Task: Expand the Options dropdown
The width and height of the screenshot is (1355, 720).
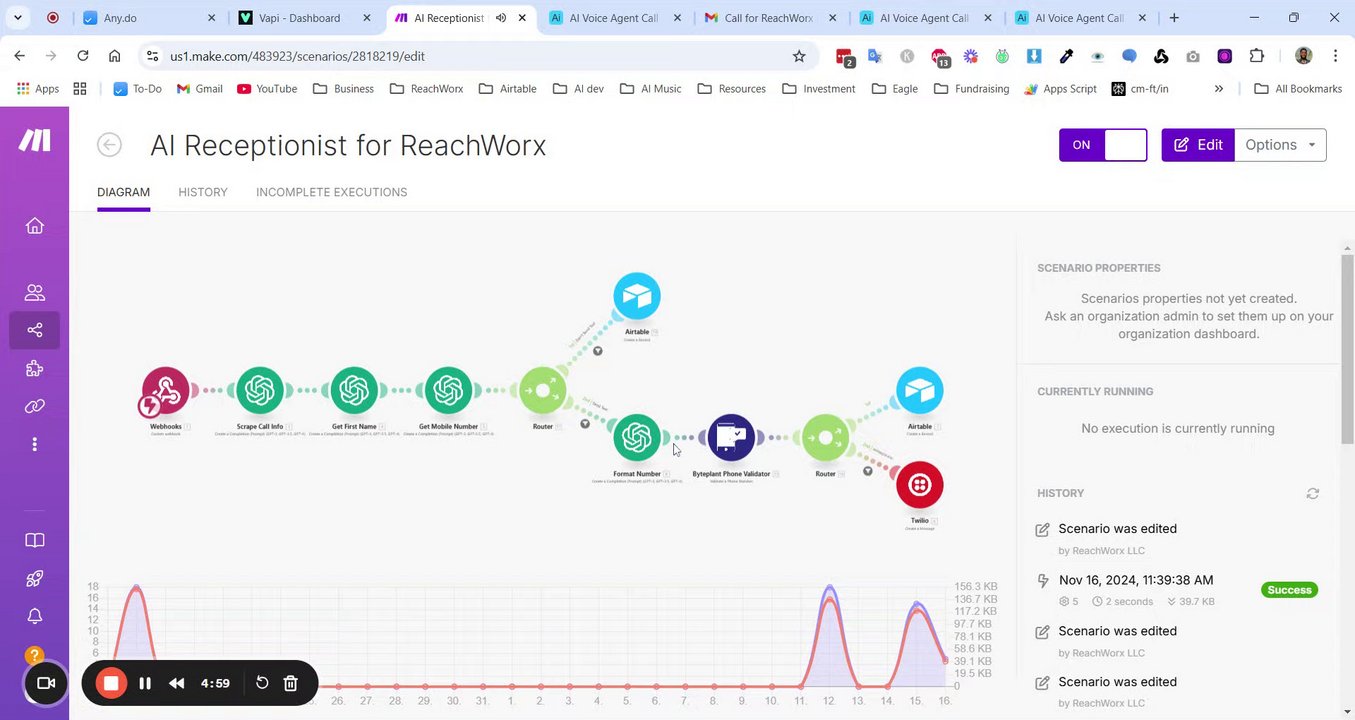Action: (1281, 145)
